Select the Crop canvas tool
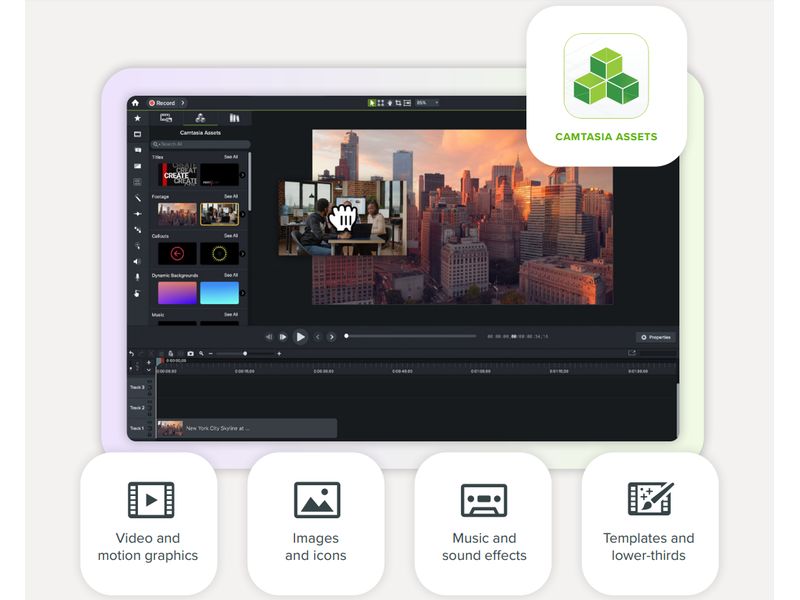Screen dimensions: 800x600 398,103
